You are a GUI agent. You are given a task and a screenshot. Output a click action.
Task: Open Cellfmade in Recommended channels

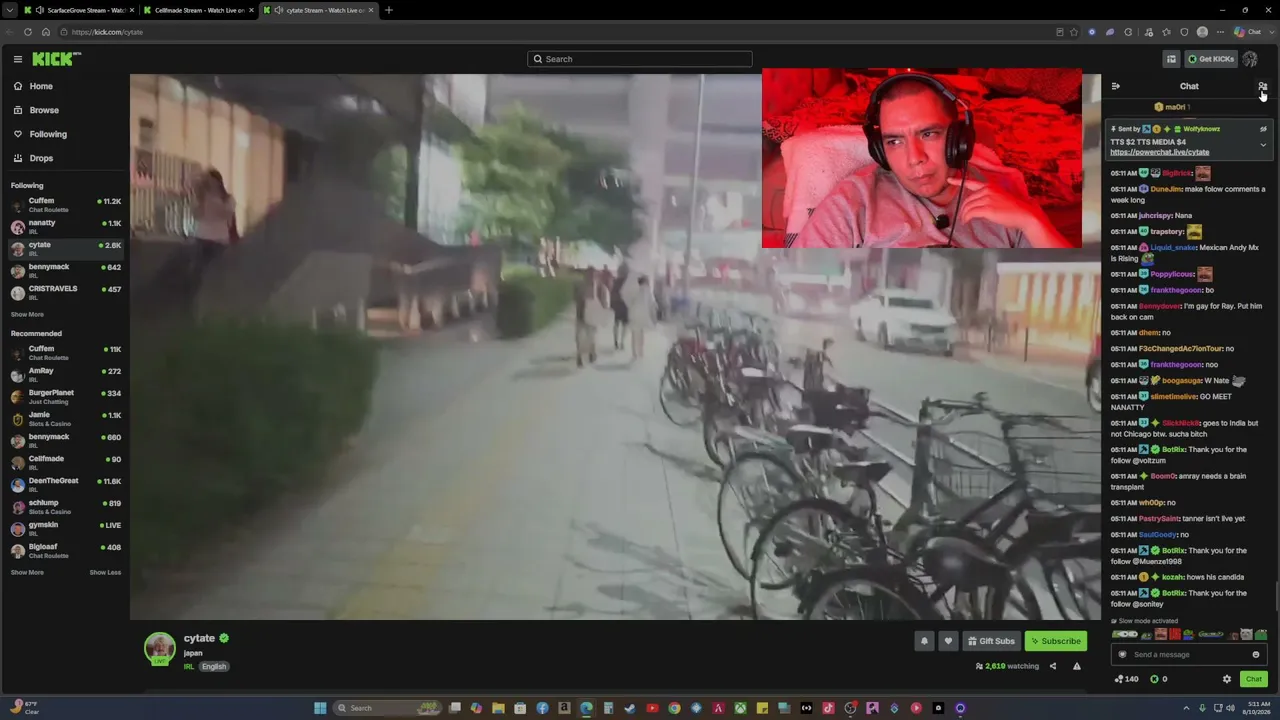(x=66, y=463)
